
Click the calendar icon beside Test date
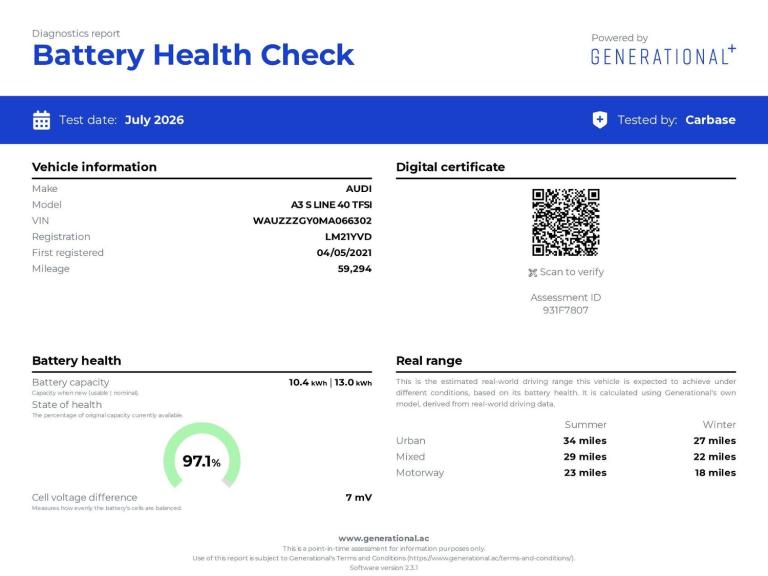click(41, 120)
